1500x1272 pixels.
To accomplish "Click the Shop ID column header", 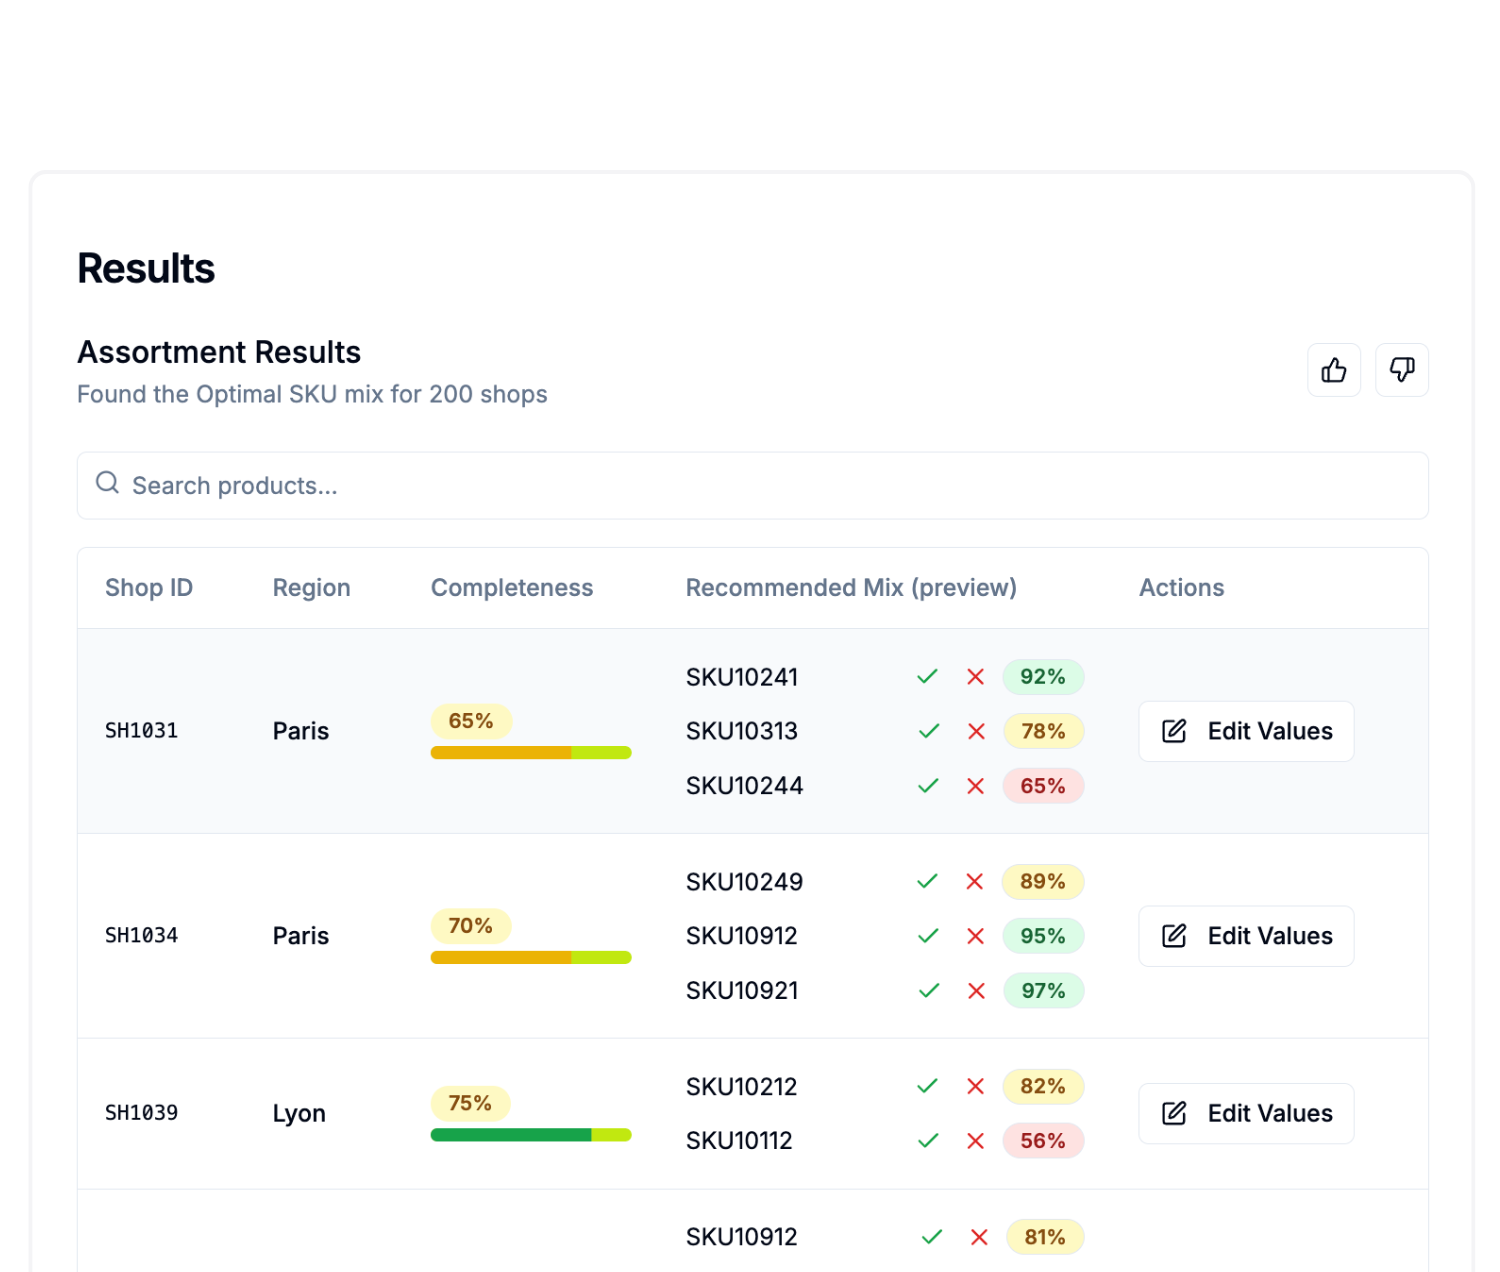I will point(148,588).
